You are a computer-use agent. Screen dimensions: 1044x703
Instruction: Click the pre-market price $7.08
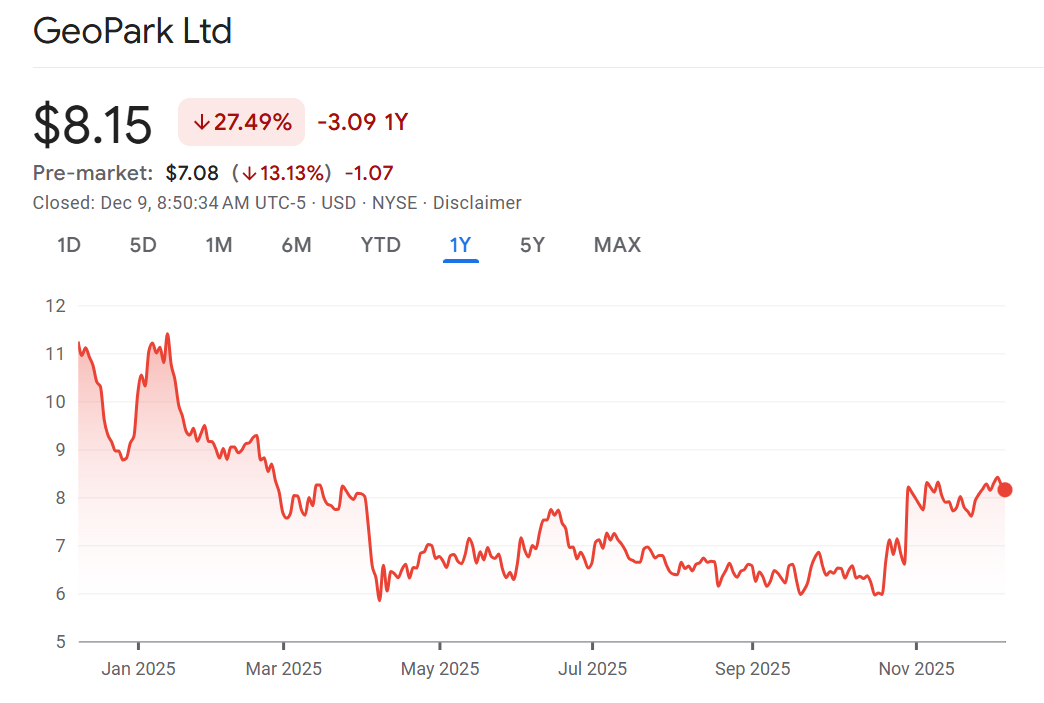192,173
